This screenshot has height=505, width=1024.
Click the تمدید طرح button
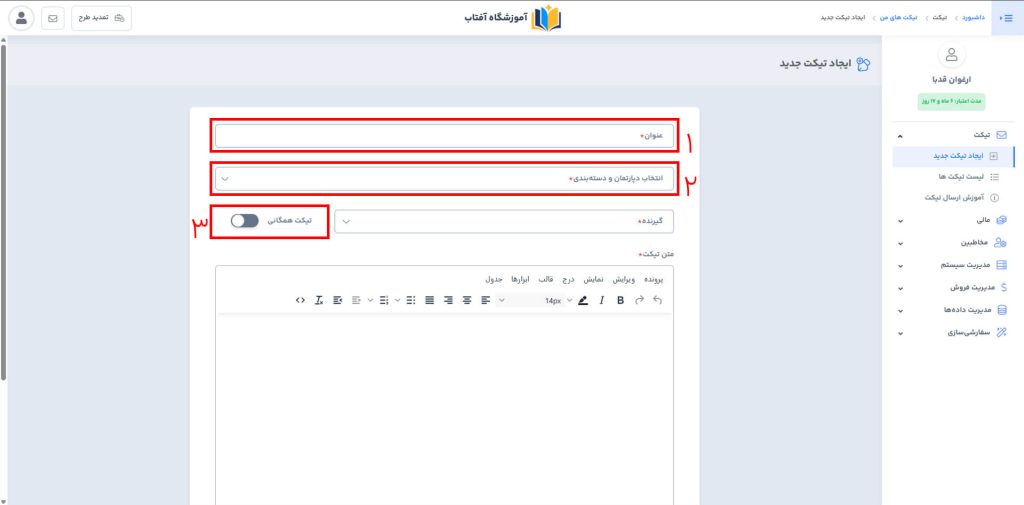pos(101,18)
